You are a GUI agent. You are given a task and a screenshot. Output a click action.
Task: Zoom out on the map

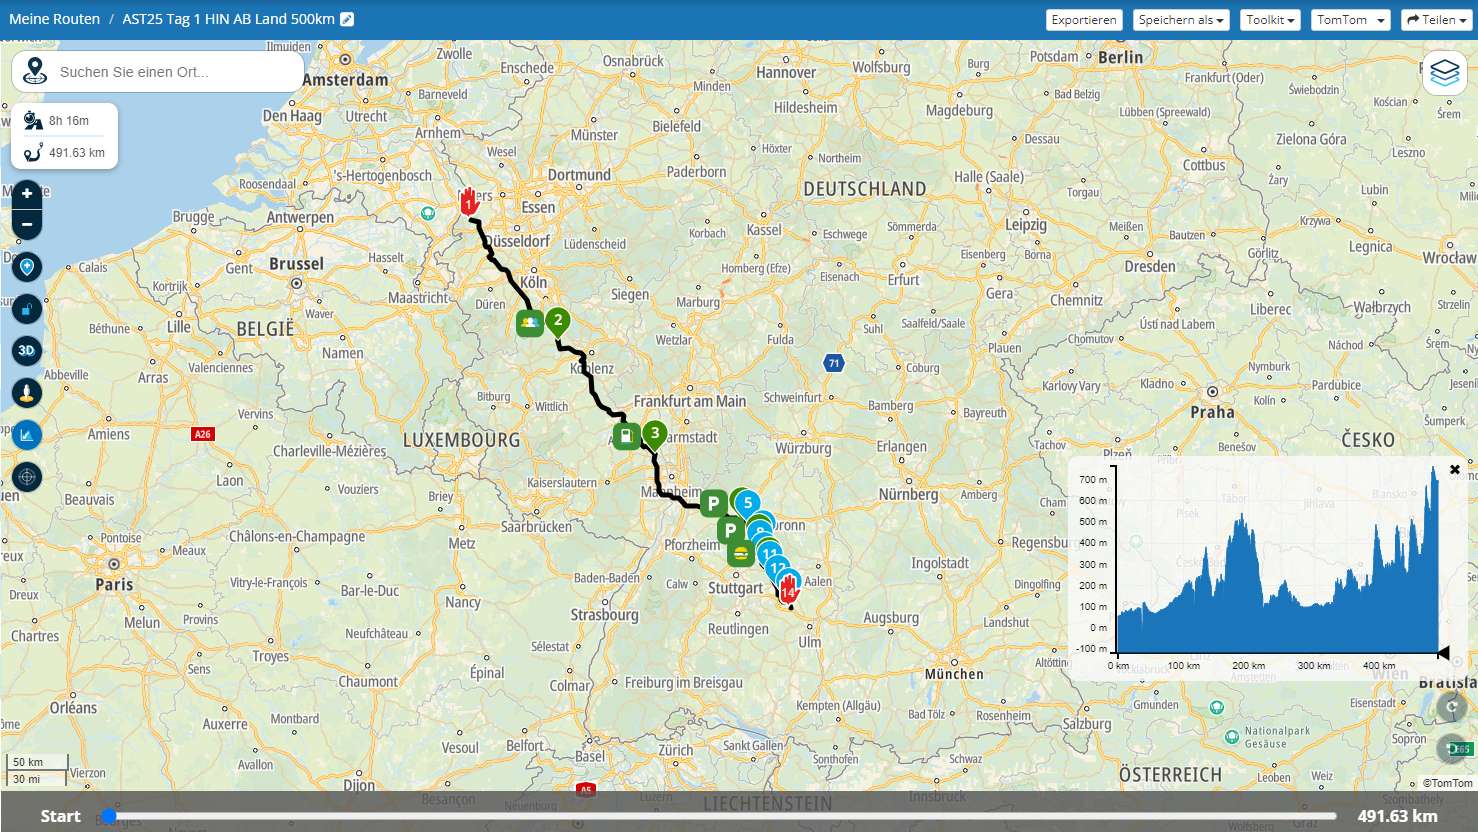pos(27,224)
